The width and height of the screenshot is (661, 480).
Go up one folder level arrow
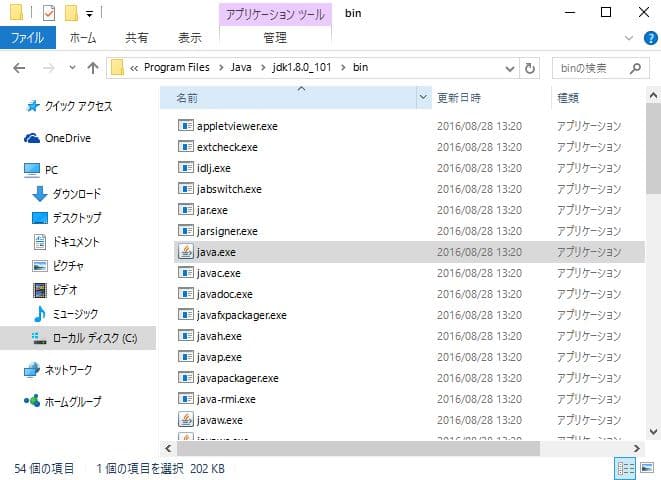tap(93, 68)
